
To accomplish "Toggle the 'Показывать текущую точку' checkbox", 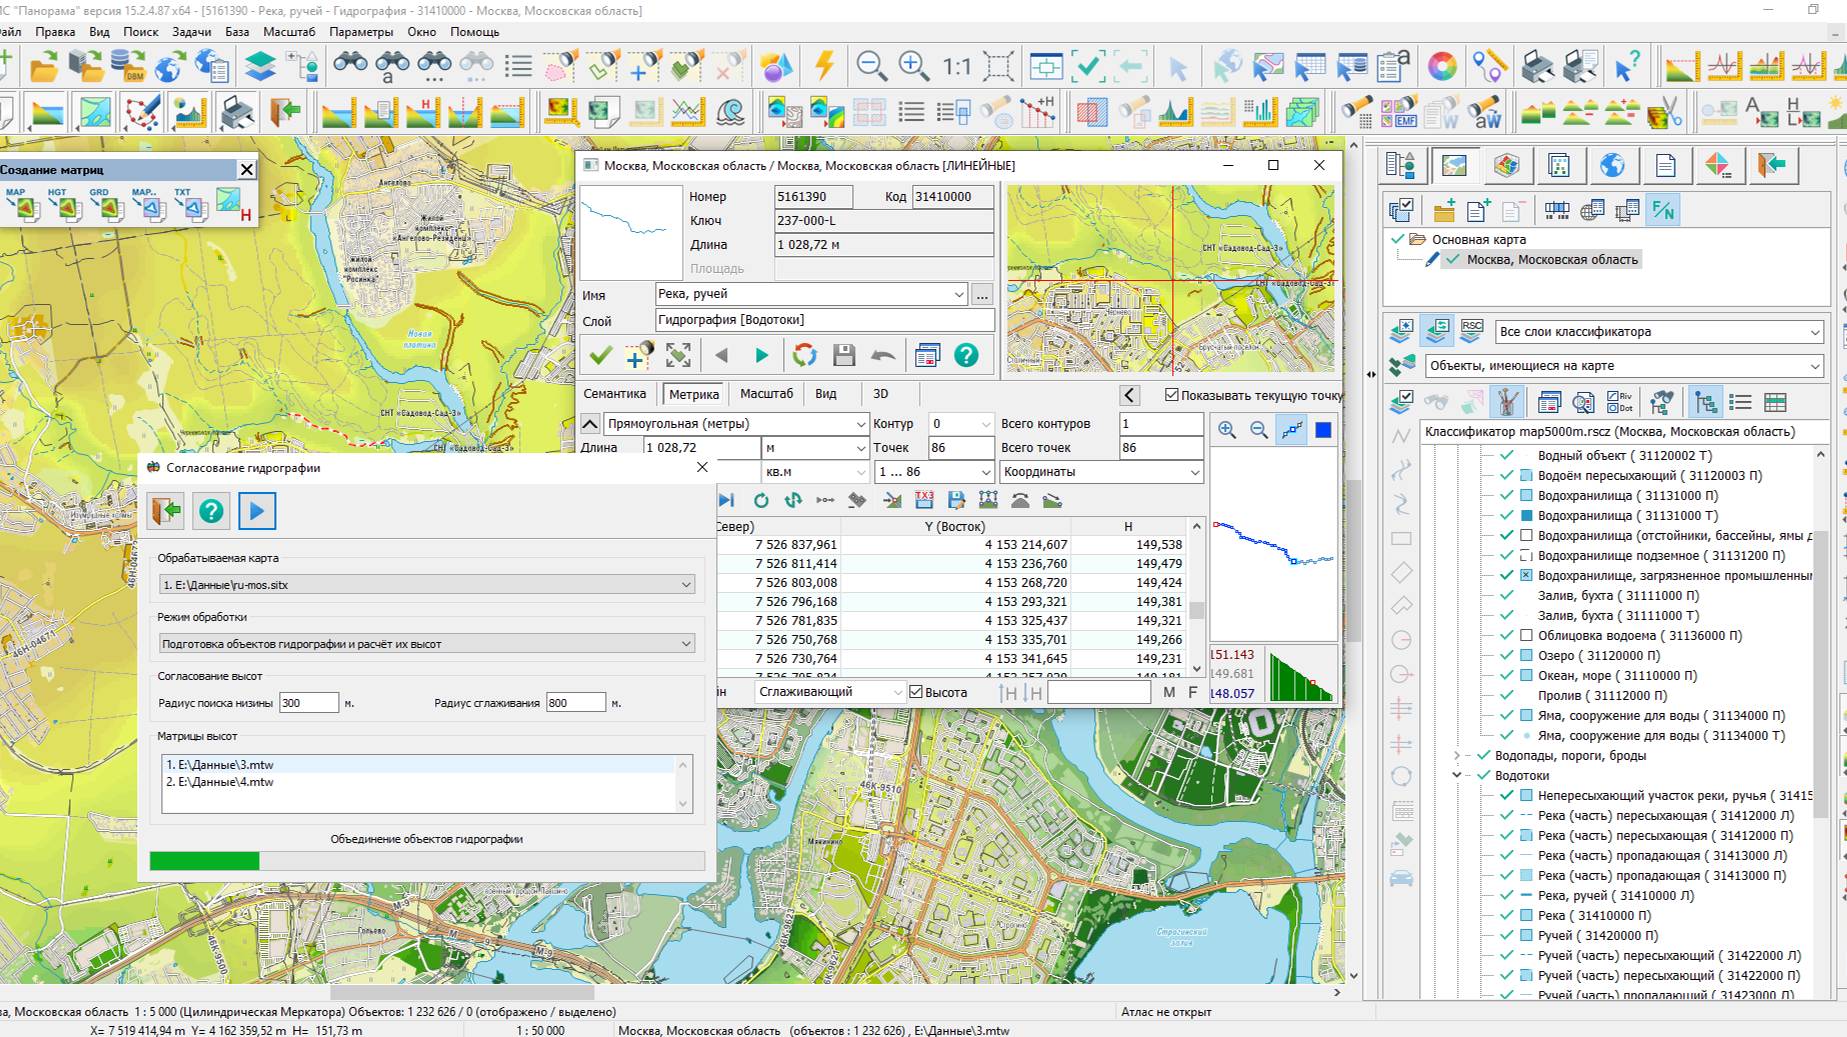I will tap(1172, 395).
